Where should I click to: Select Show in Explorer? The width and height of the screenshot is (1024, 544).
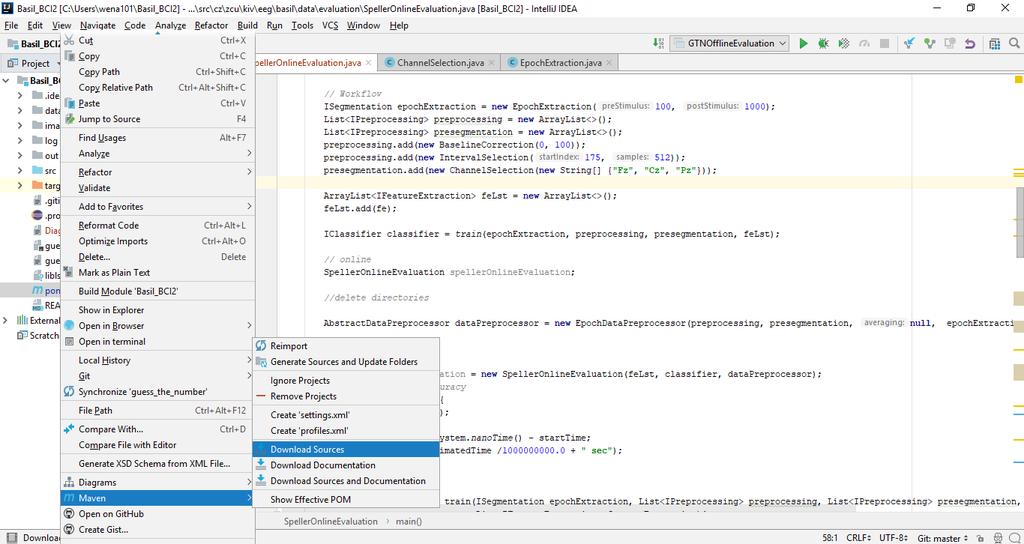(x=157, y=310)
